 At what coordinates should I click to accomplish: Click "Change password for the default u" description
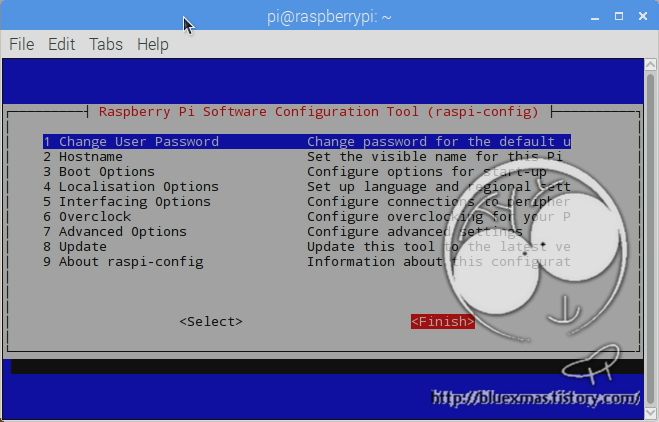[439, 142]
